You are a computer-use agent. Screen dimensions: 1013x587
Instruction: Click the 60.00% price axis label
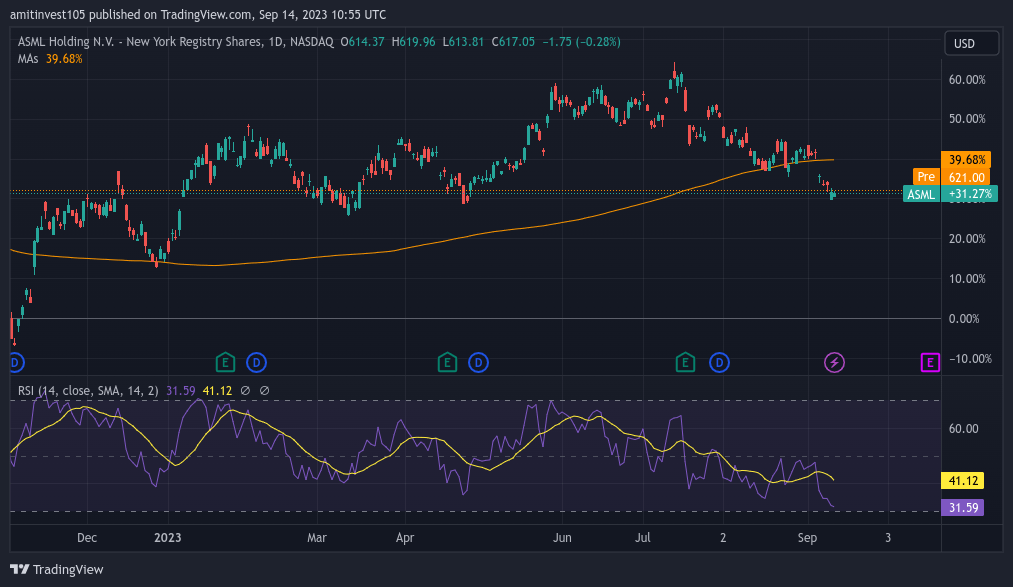click(967, 80)
